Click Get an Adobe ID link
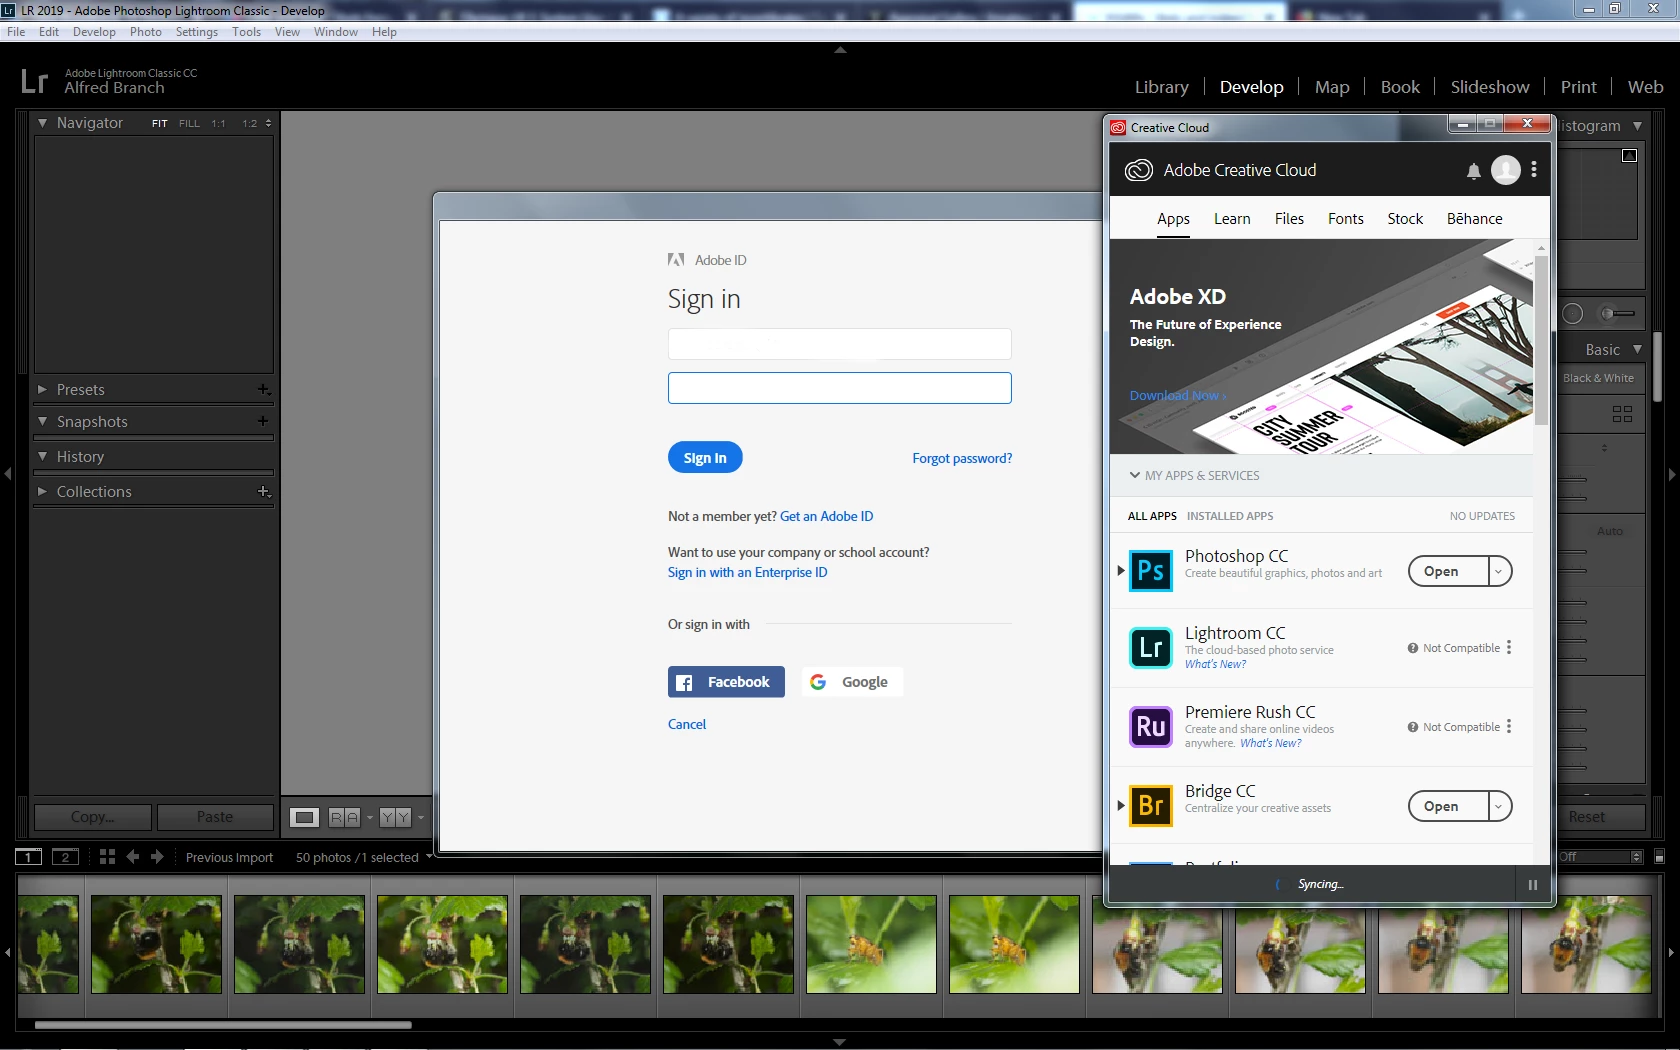This screenshot has width=1680, height=1050. (826, 517)
